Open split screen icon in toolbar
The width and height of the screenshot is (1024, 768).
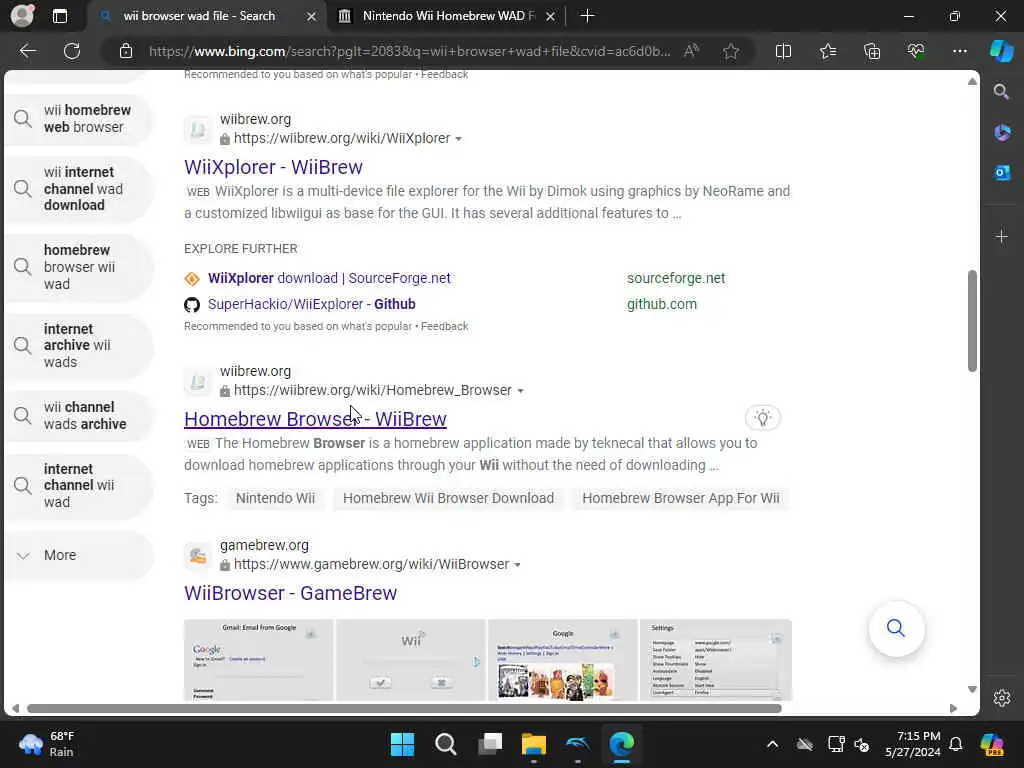[x=783, y=51]
